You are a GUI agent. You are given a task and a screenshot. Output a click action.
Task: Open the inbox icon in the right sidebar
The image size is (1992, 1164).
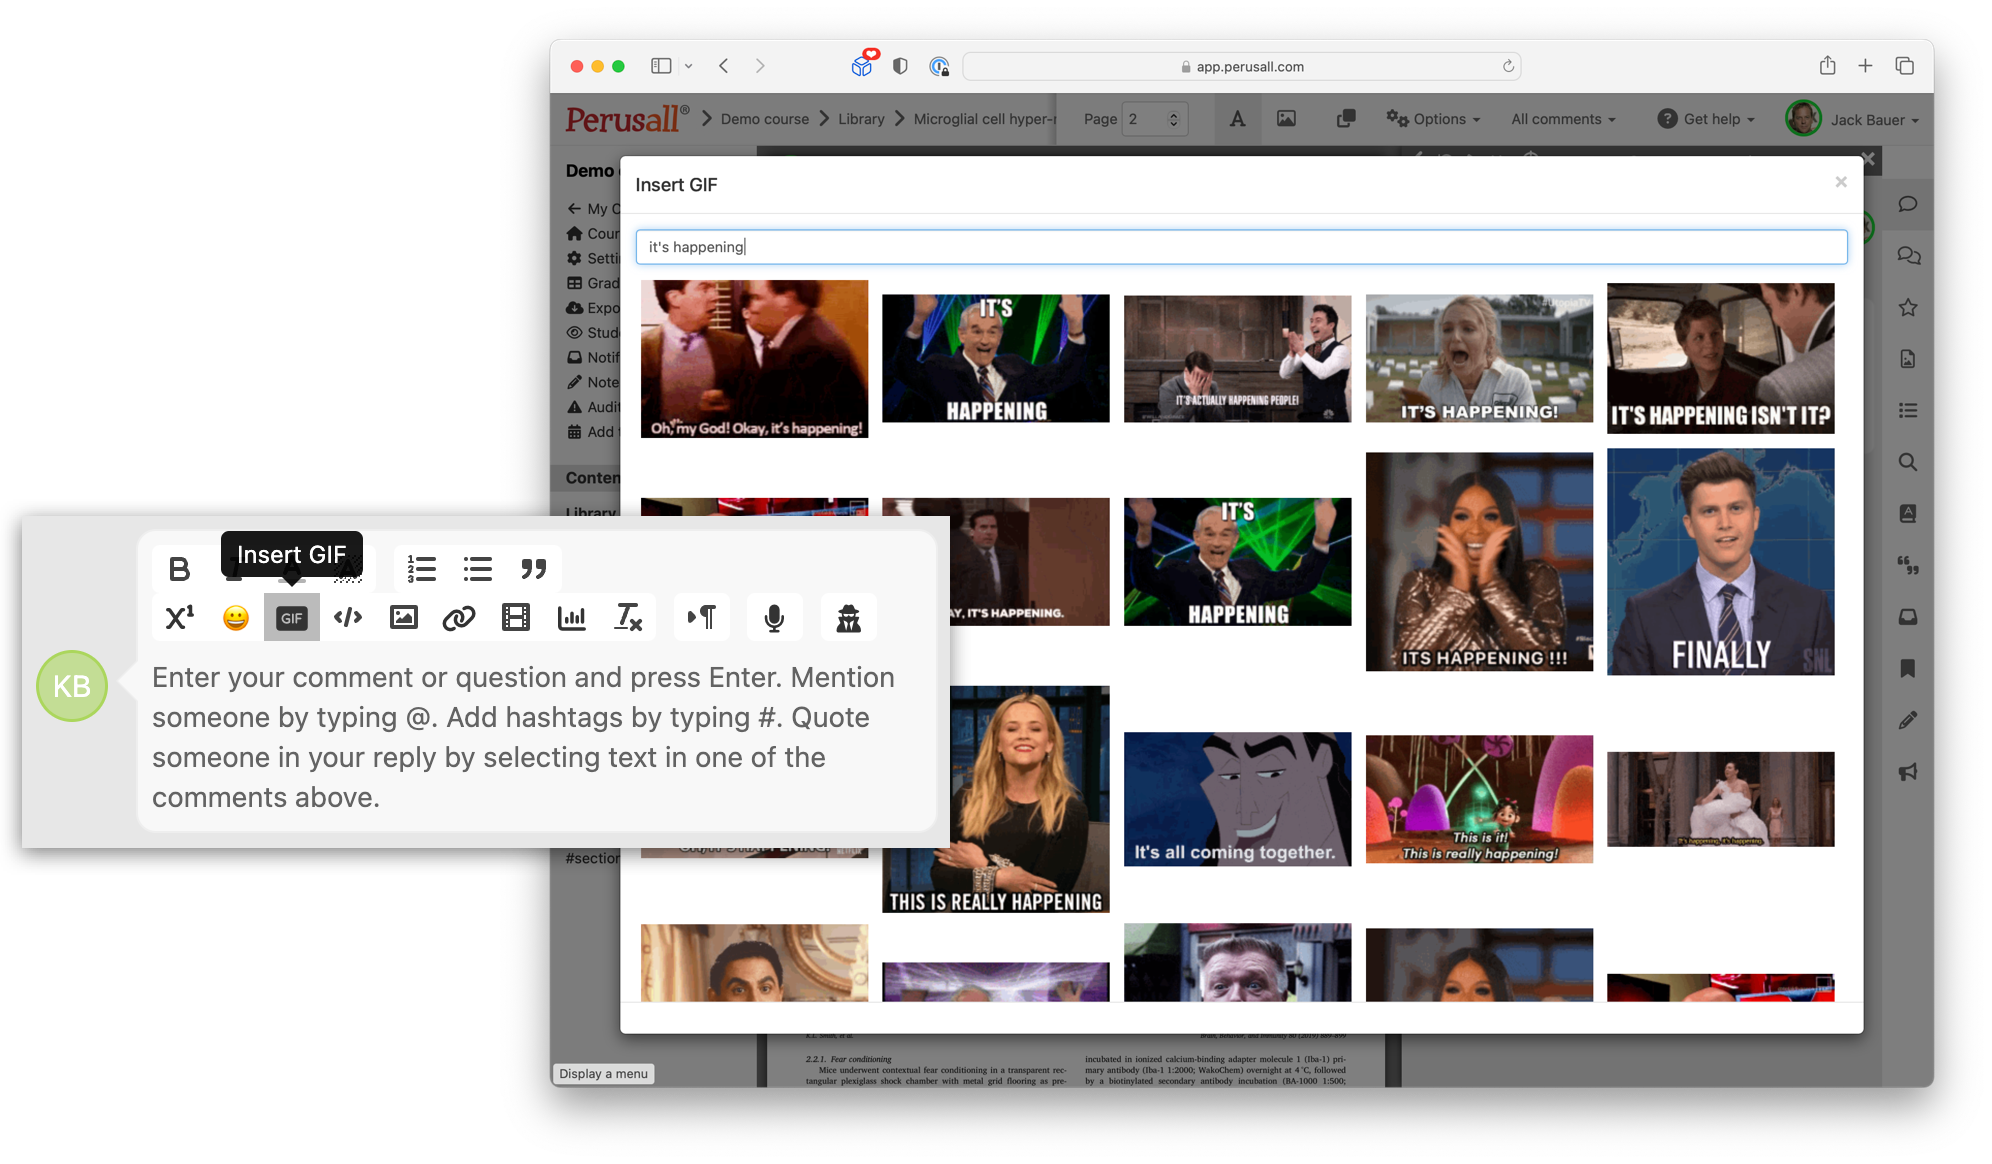(1908, 617)
